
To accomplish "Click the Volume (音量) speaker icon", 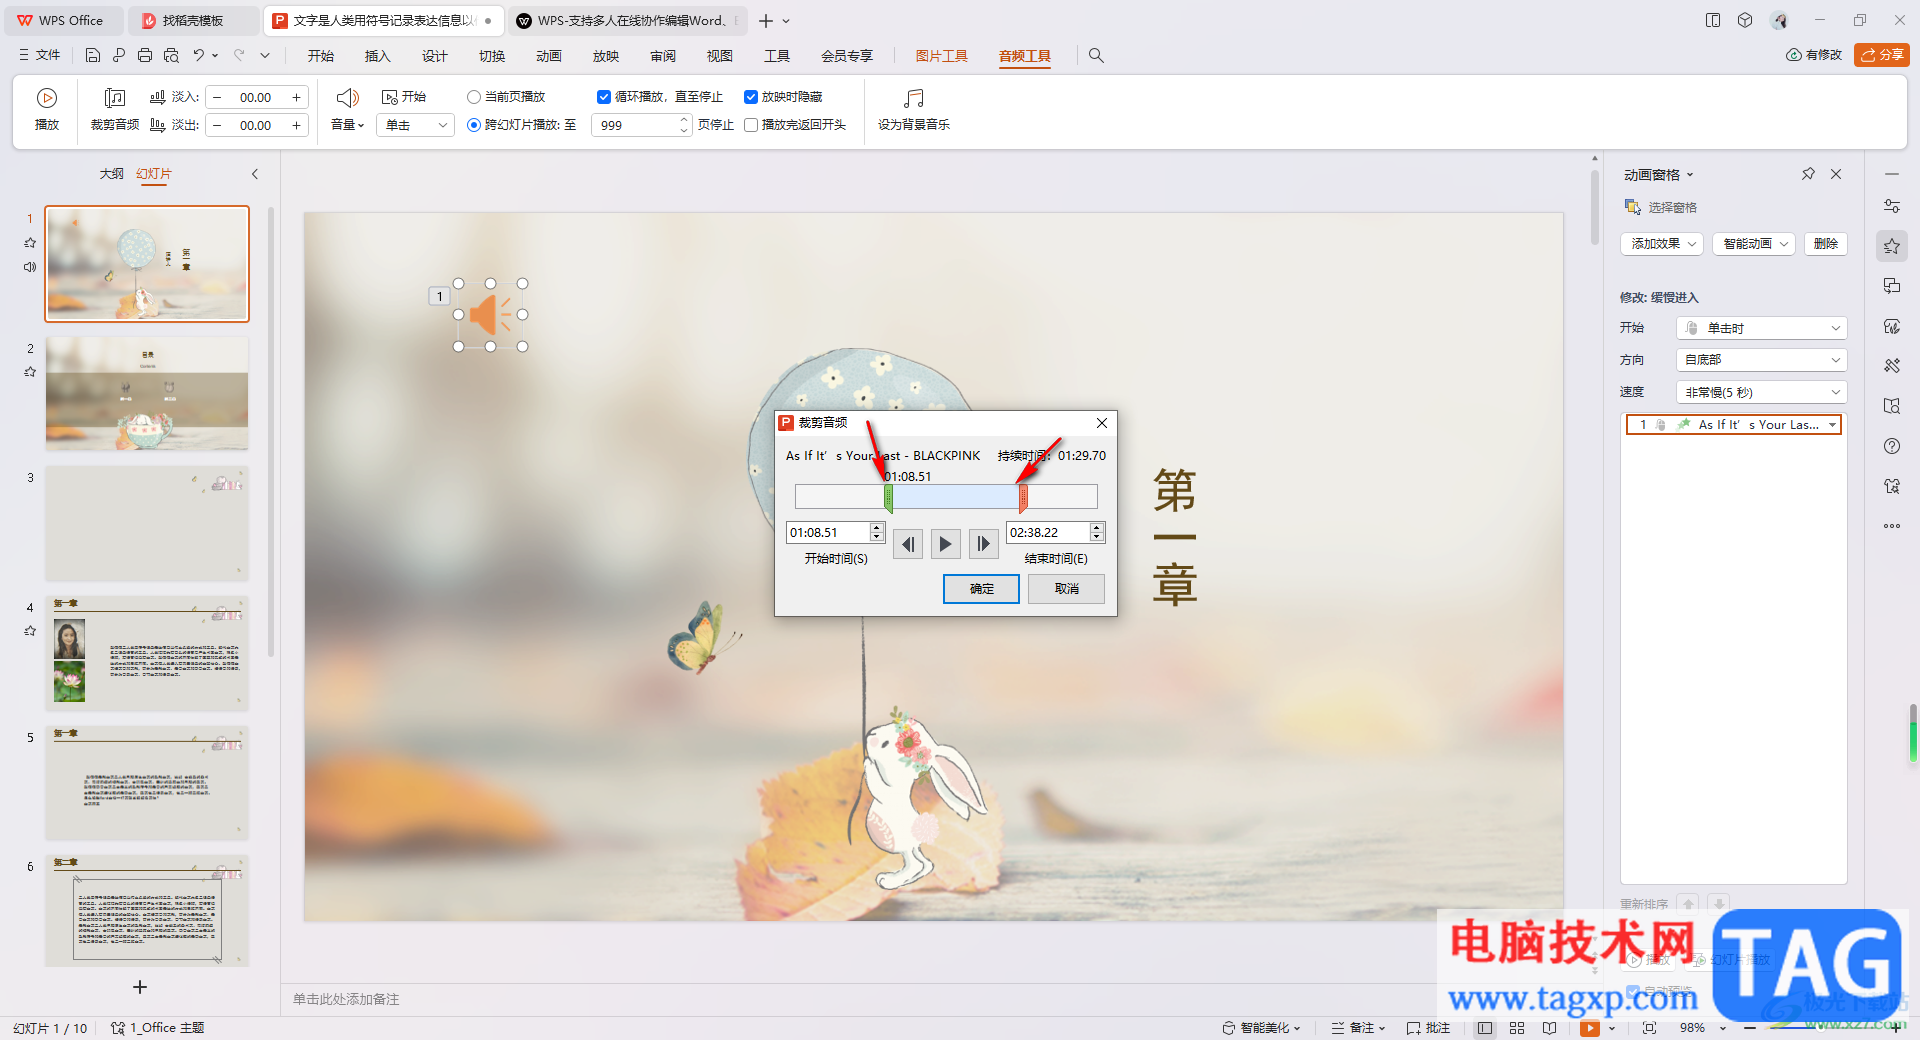I will [x=347, y=98].
